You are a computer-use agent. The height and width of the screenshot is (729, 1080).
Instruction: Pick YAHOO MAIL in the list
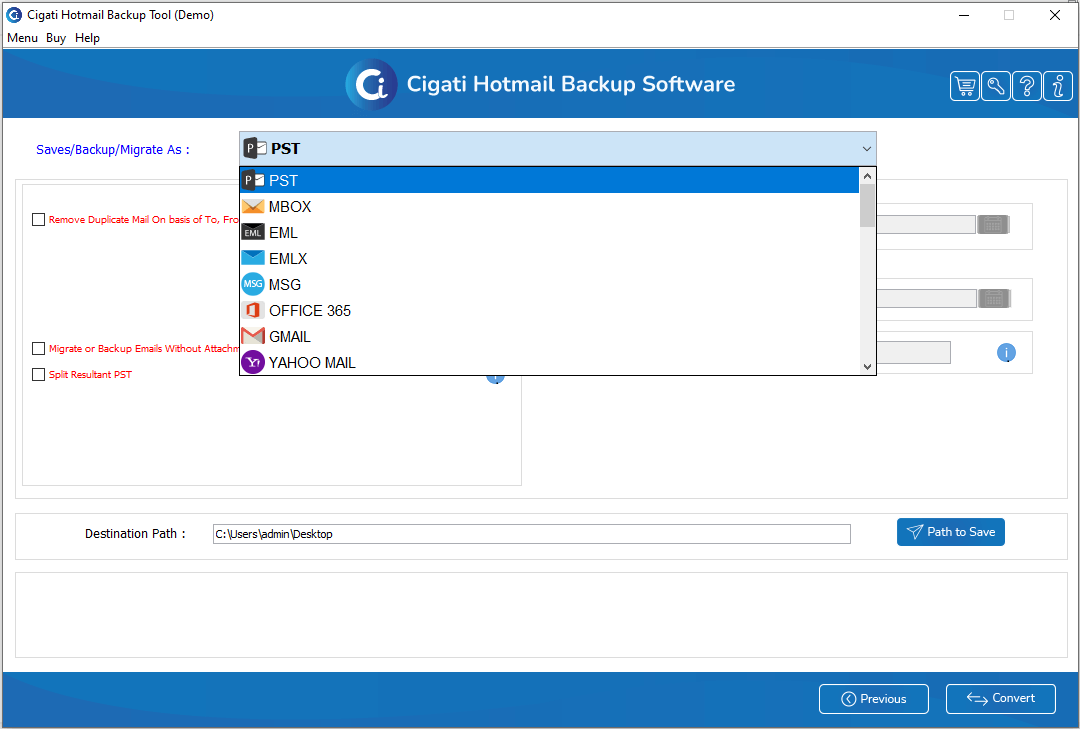tap(550, 362)
